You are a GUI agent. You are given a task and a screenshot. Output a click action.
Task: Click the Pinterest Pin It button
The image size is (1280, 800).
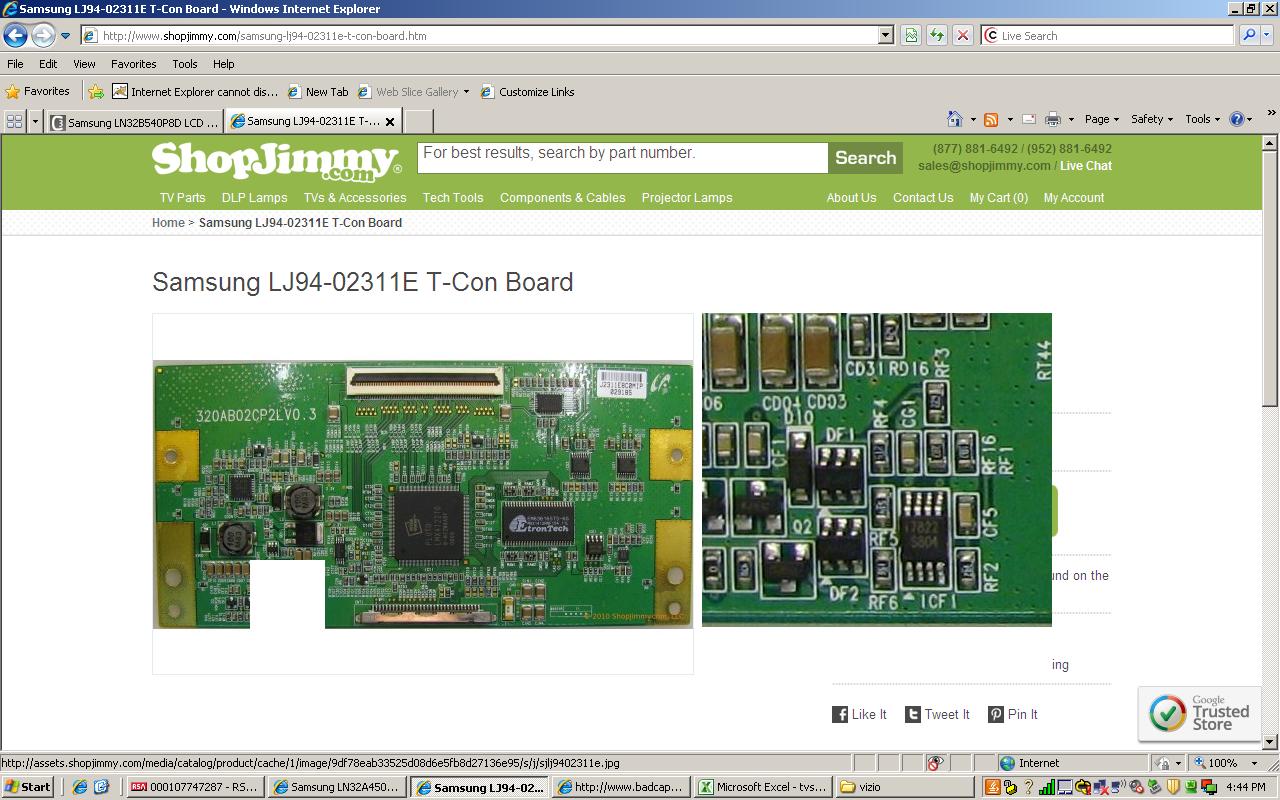(x=1013, y=714)
